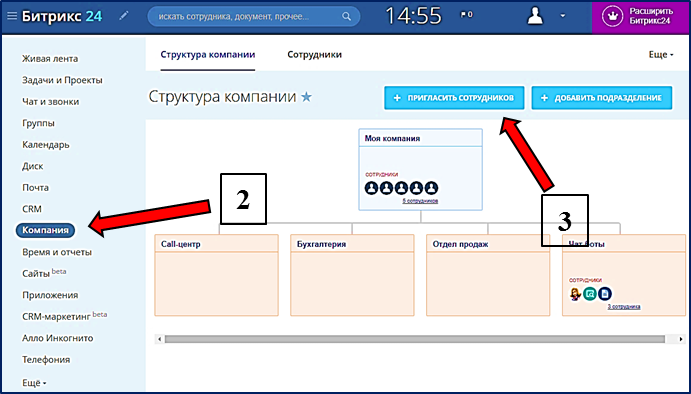Click third employee avatar in Моя компания
Viewport: 691px width, 394px height.
401,188
